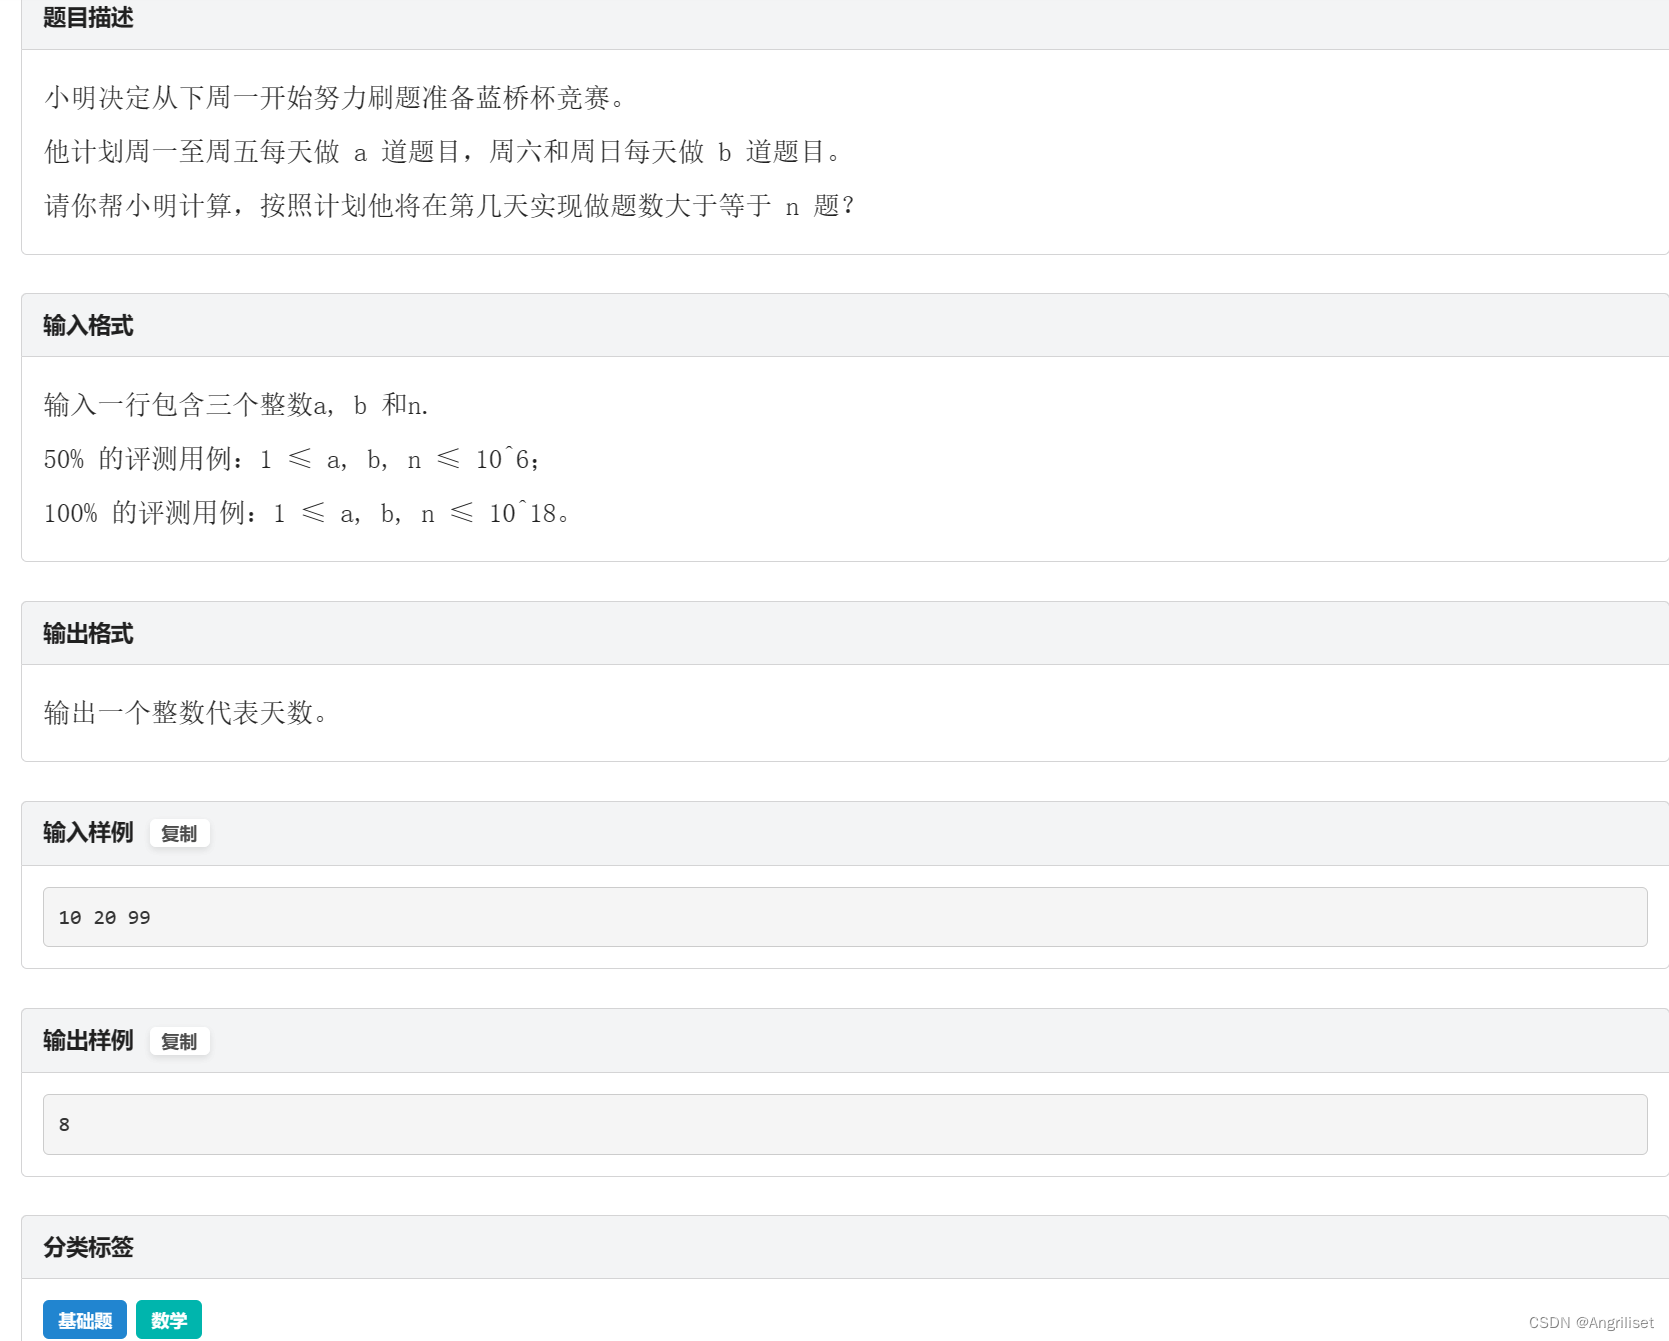This screenshot has height=1341, width=1669.
Task: Open the 数学 category tag
Action: coord(169,1320)
